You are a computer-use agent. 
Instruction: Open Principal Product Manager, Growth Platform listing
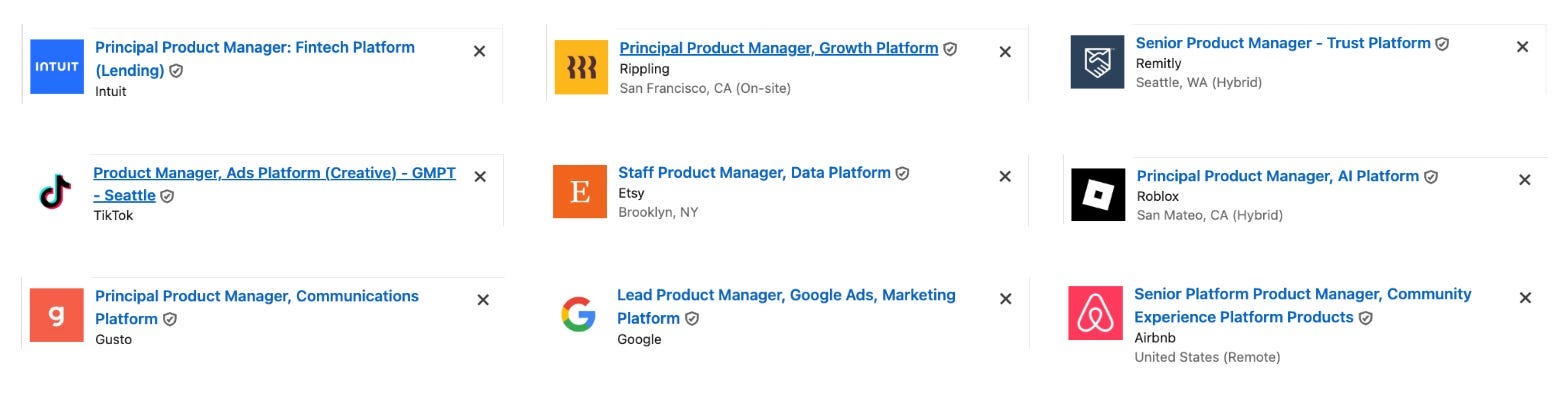779,48
